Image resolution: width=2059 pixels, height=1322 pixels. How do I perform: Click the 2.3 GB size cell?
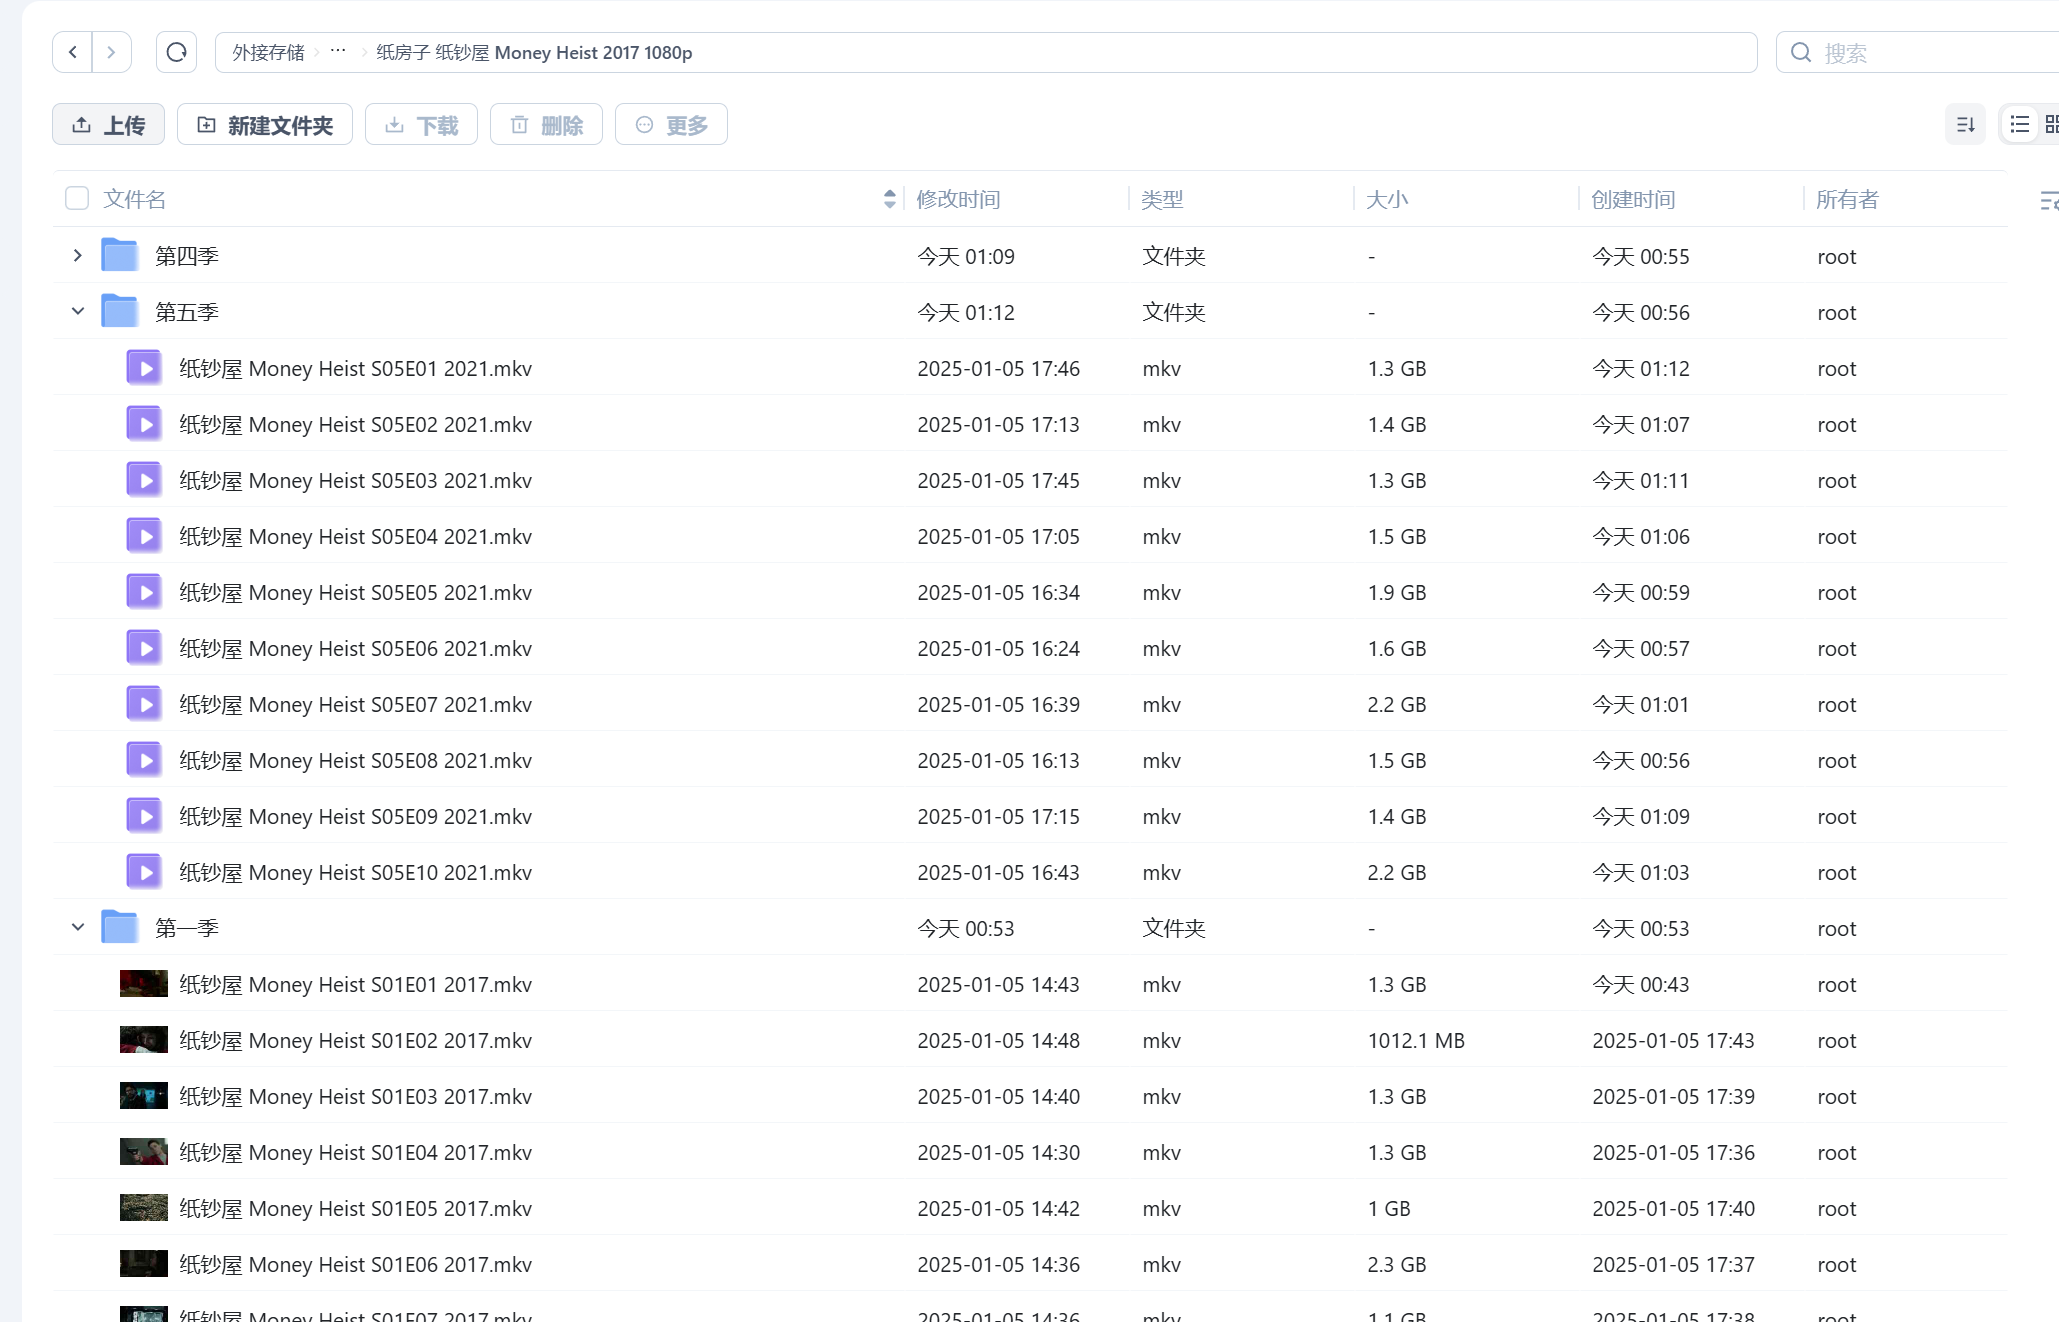(1397, 1264)
